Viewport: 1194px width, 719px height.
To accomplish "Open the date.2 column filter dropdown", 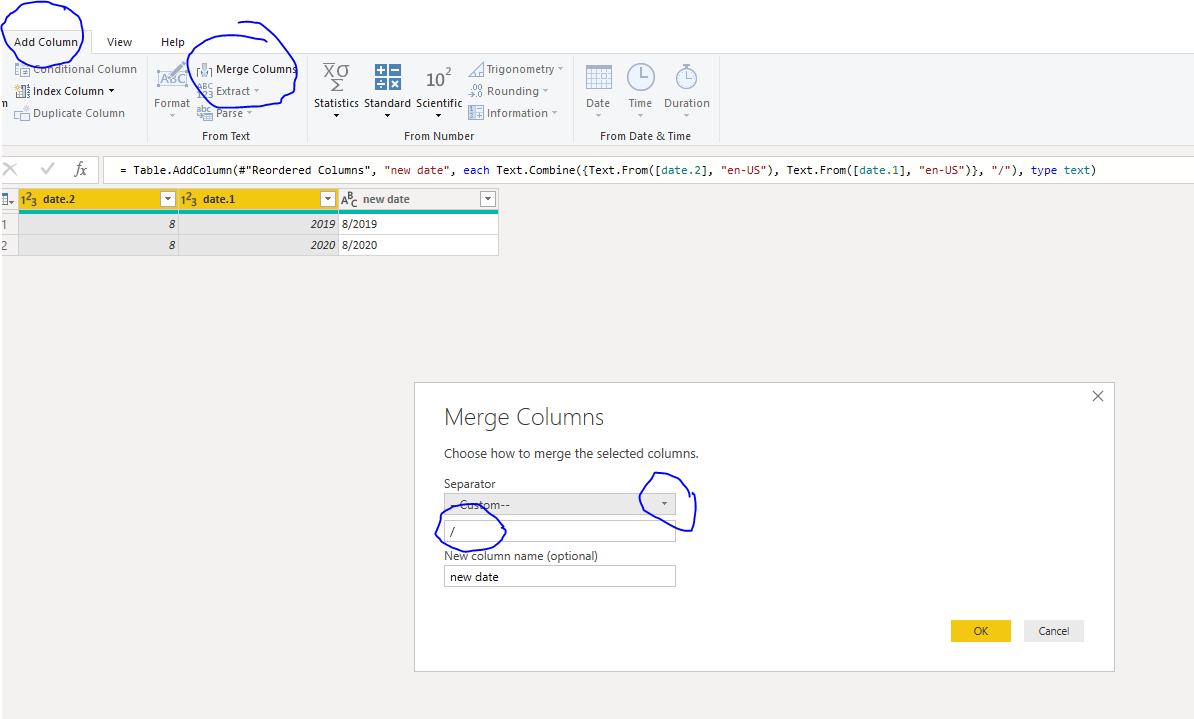I will 168,199.
